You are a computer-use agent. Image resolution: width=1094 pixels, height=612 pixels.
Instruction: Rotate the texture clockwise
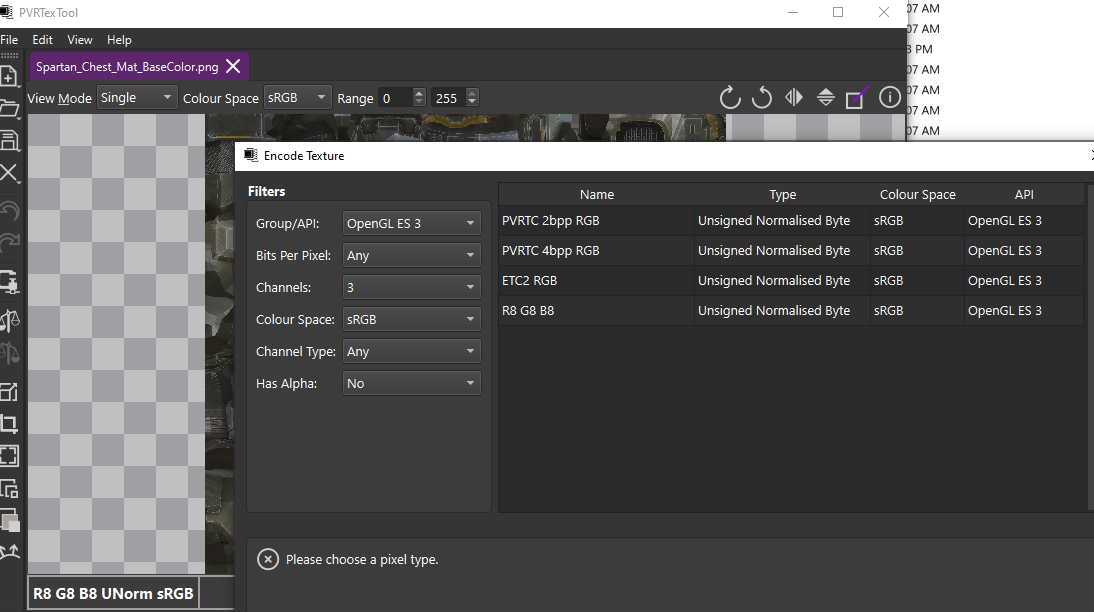click(x=730, y=98)
